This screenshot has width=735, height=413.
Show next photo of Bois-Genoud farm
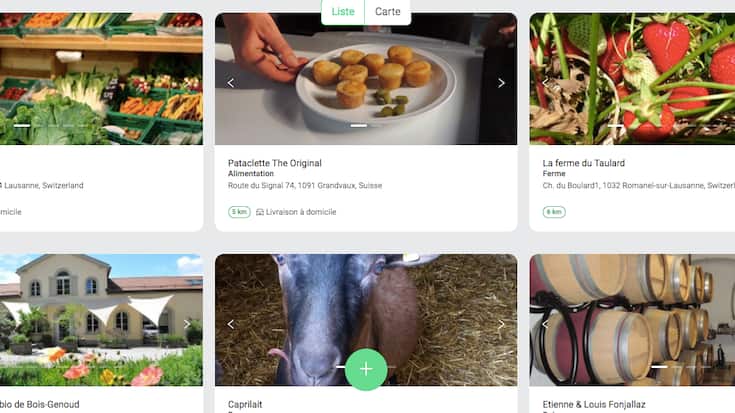pyautogui.click(x=187, y=324)
